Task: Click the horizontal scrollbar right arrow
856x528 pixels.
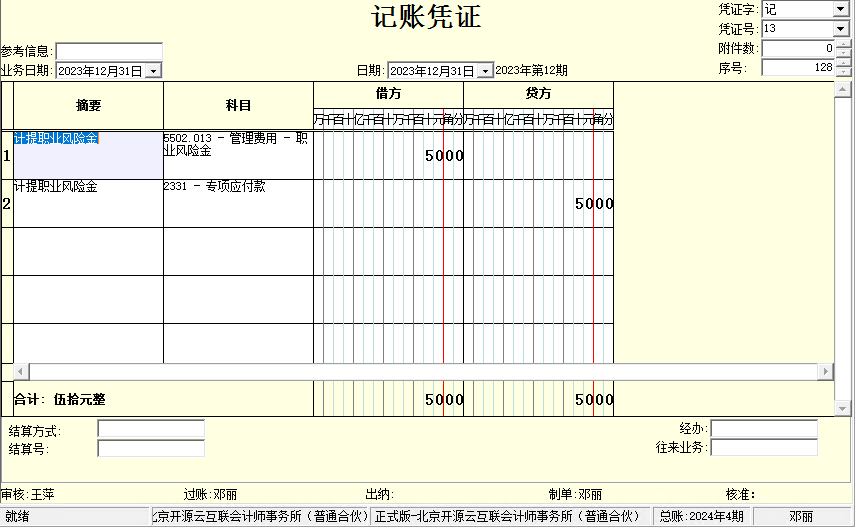Action: coord(825,372)
